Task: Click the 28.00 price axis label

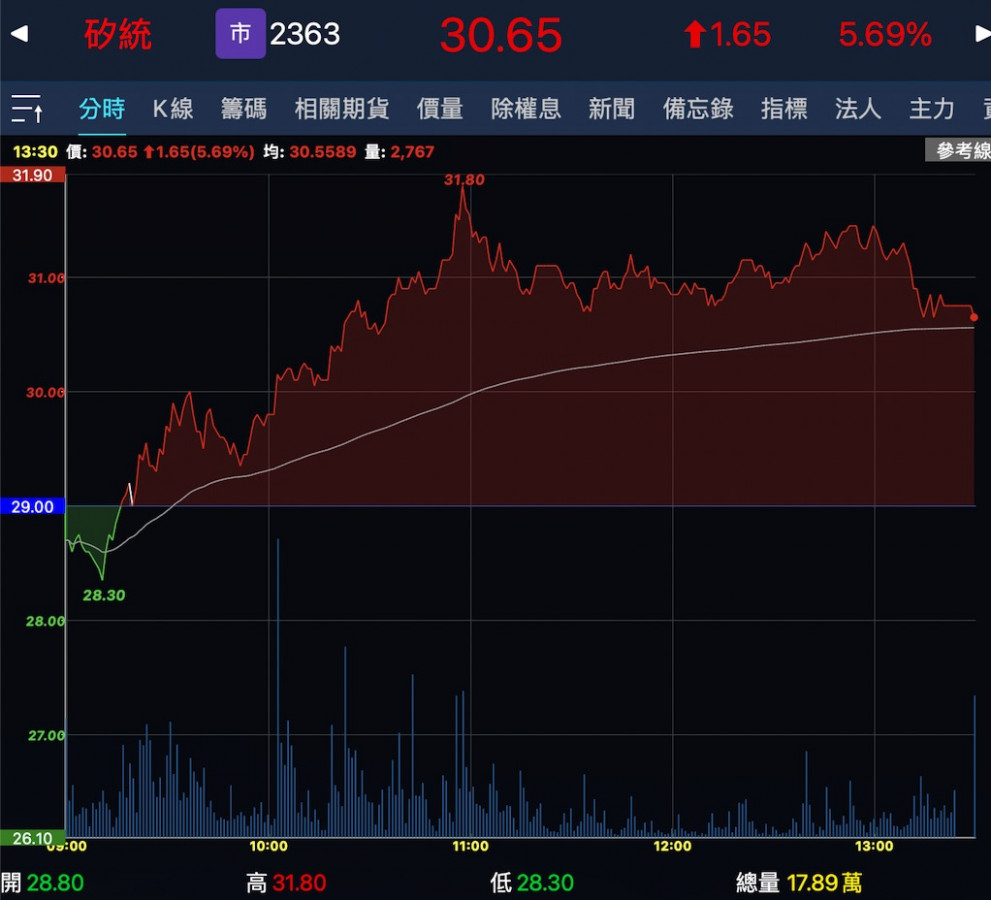Action: point(46,621)
